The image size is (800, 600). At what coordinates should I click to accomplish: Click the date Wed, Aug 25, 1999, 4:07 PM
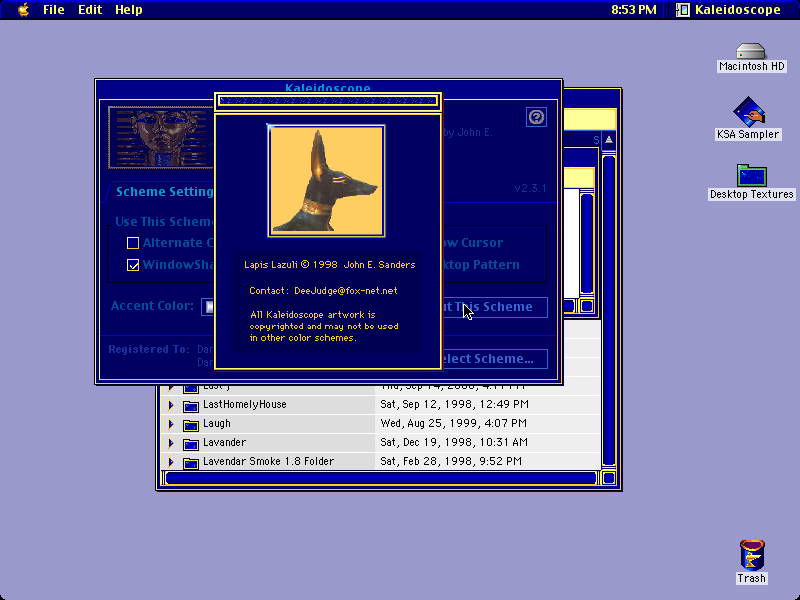pos(453,423)
